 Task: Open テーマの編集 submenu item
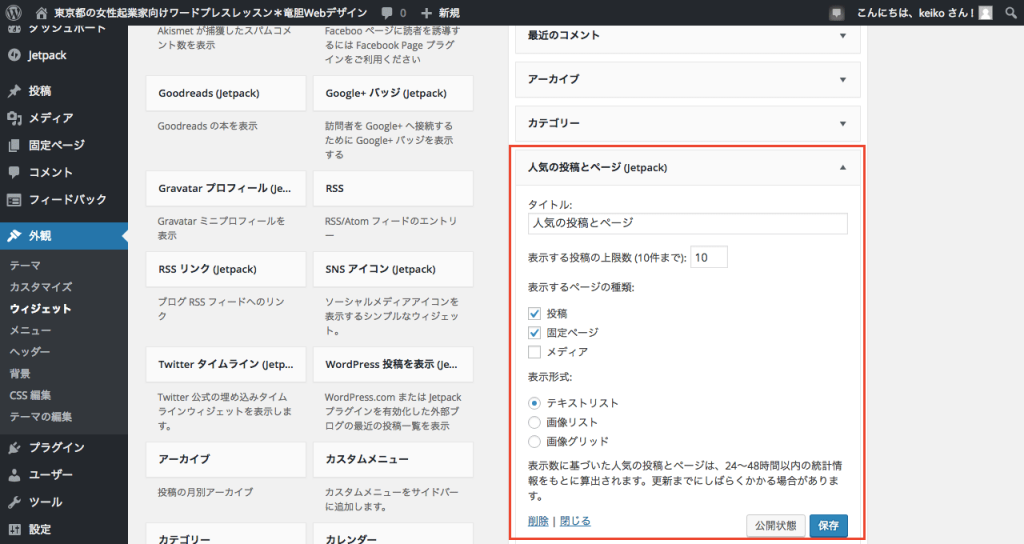point(40,416)
